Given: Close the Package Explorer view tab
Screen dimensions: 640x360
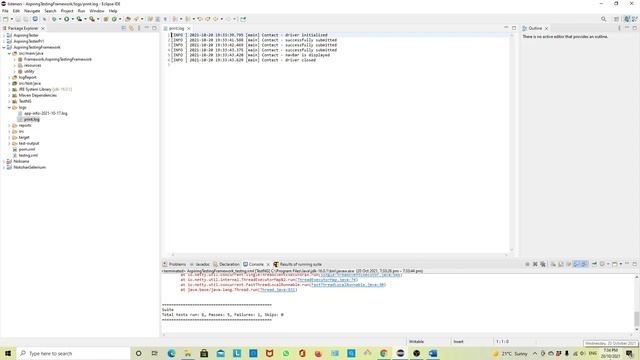Looking at the screenshot, I should pos(43,29).
